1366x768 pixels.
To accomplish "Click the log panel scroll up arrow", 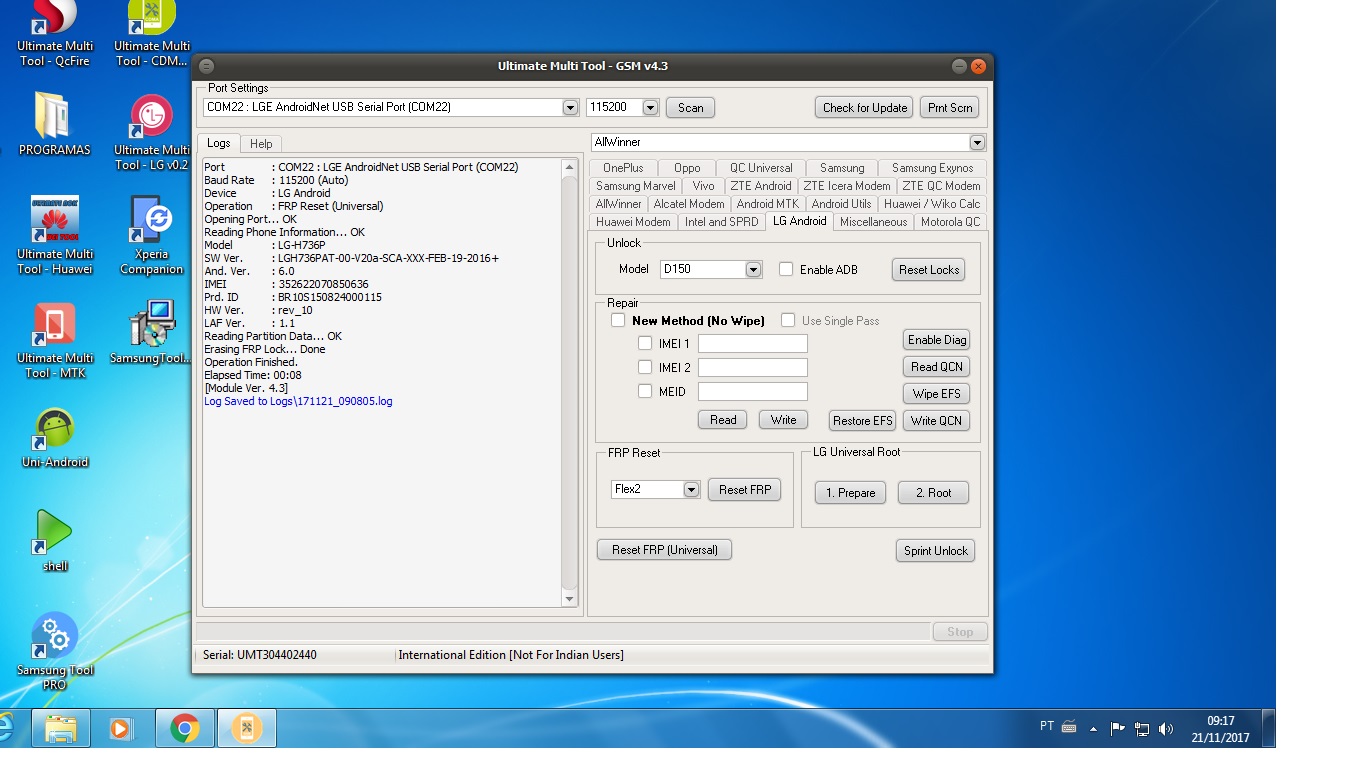I will 570,168.
